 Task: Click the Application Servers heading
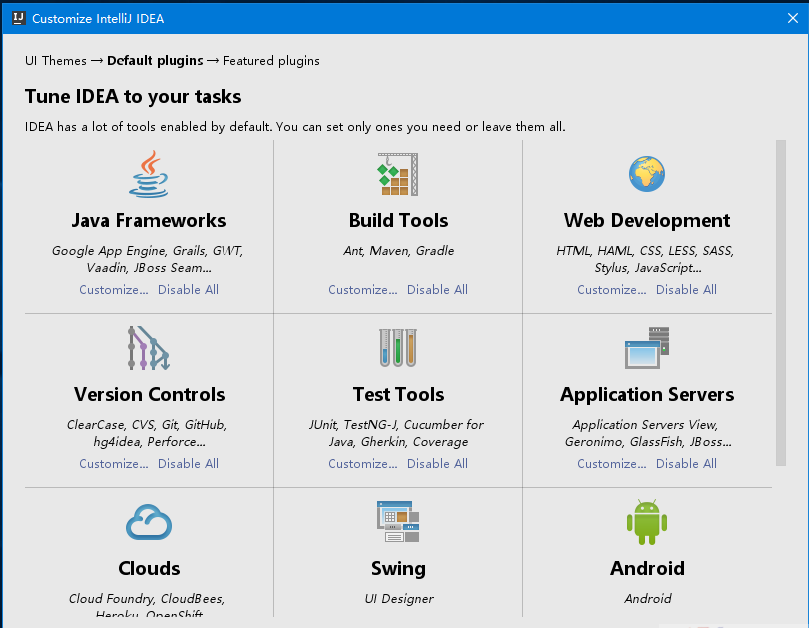pyautogui.click(x=647, y=394)
